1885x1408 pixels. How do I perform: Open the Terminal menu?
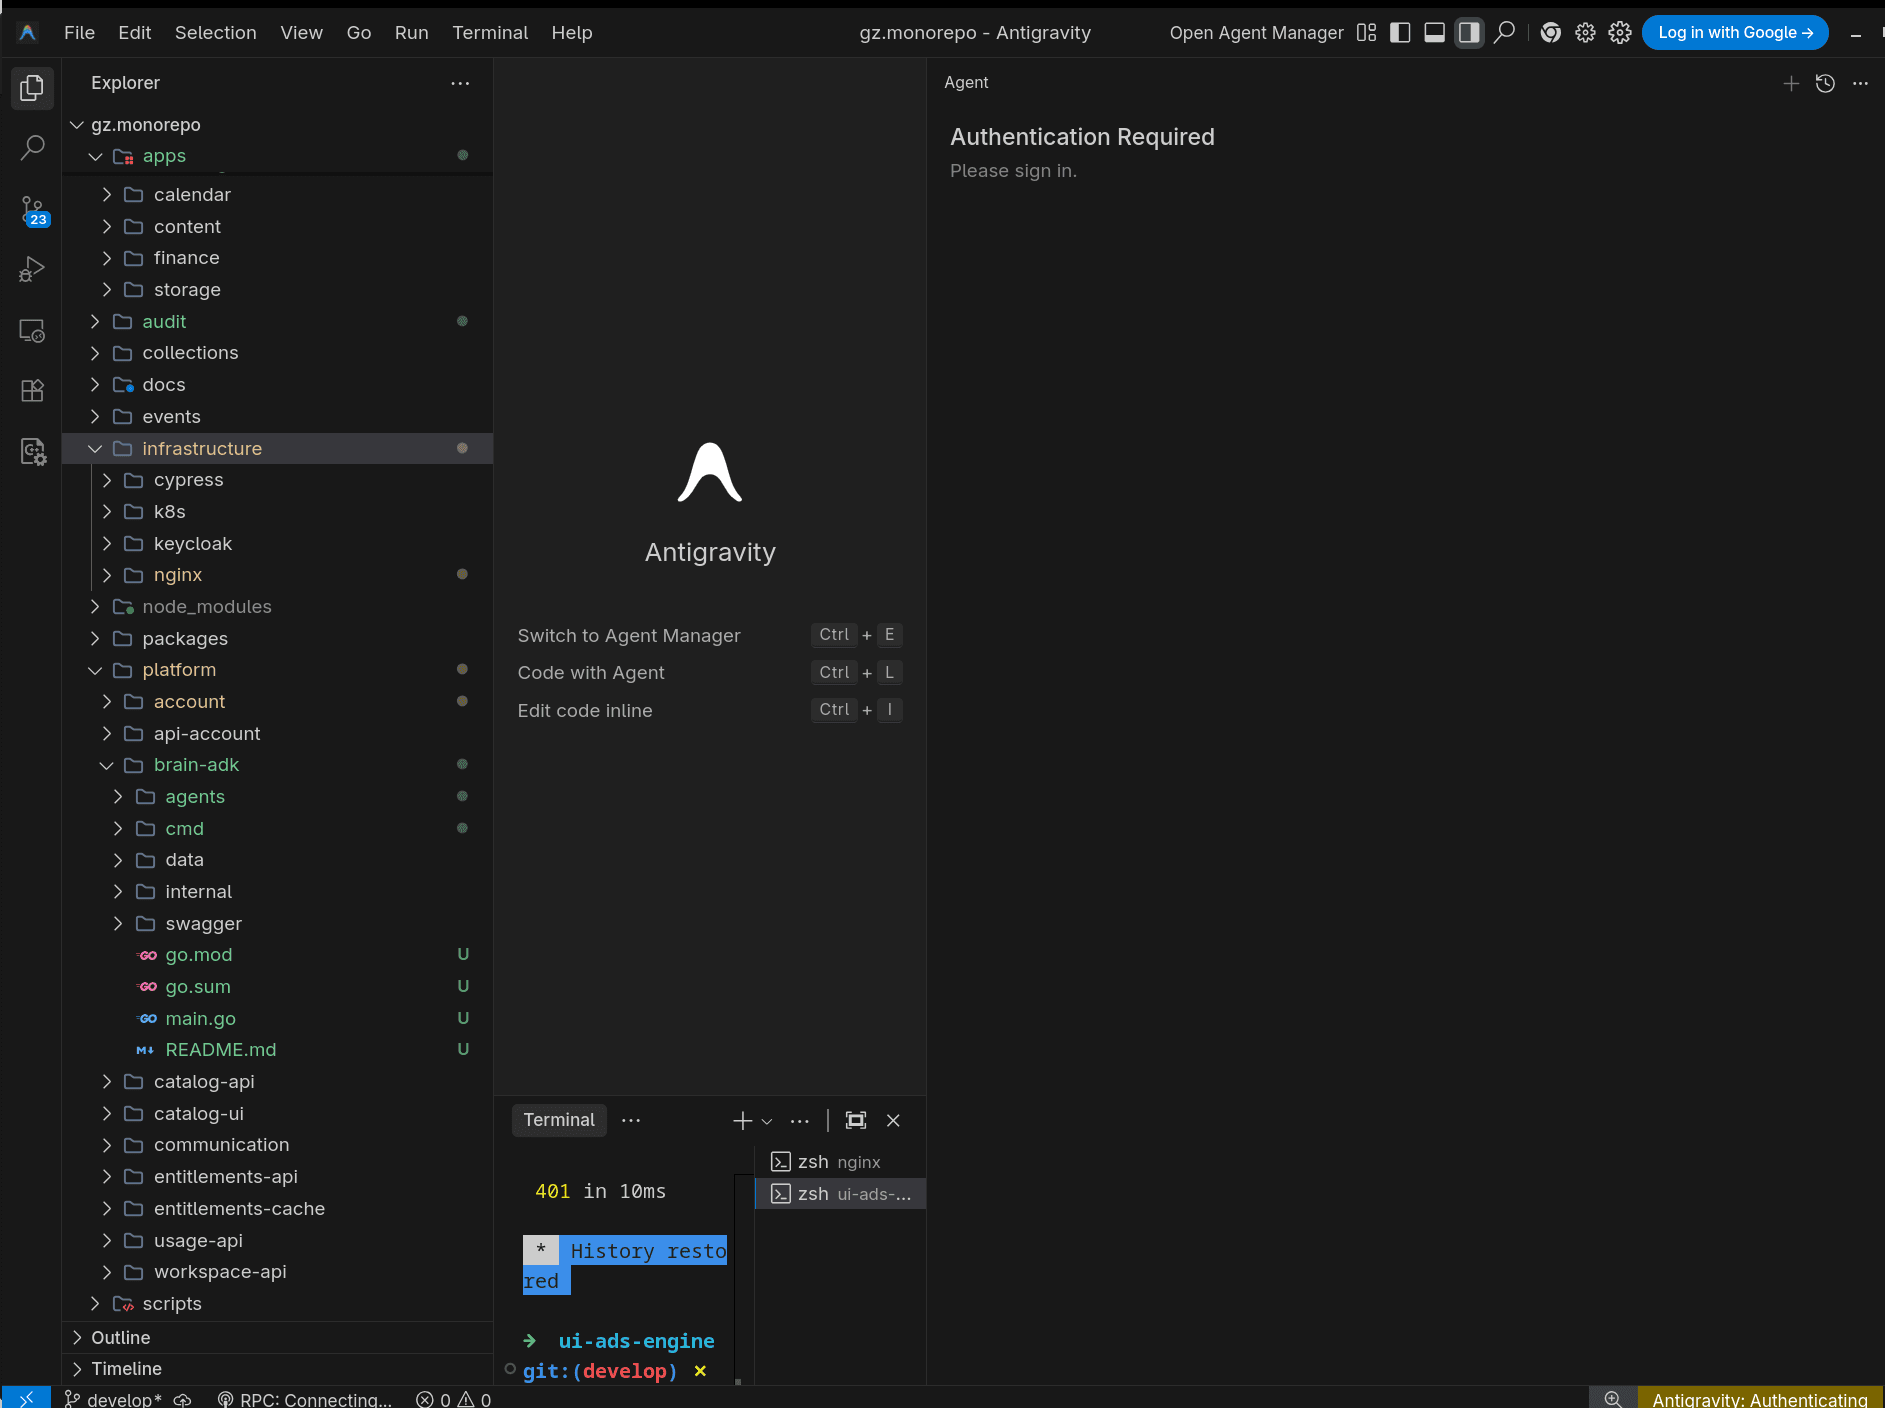point(490,32)
